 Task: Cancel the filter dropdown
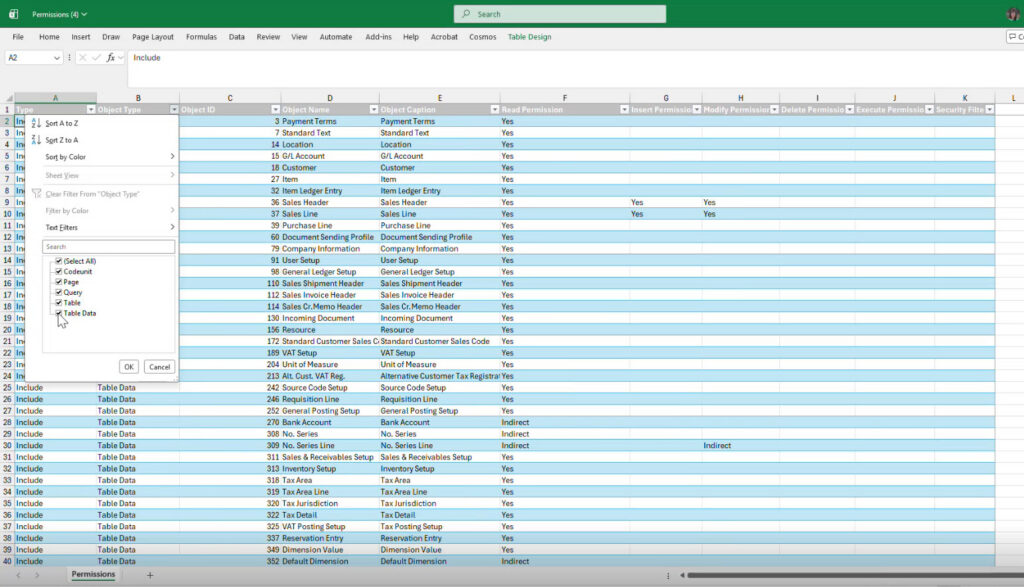[159, 367]
